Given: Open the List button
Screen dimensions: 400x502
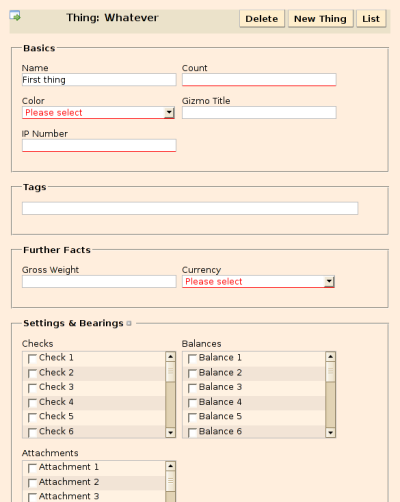Looking at the screenshot, I should coord(371,19).
